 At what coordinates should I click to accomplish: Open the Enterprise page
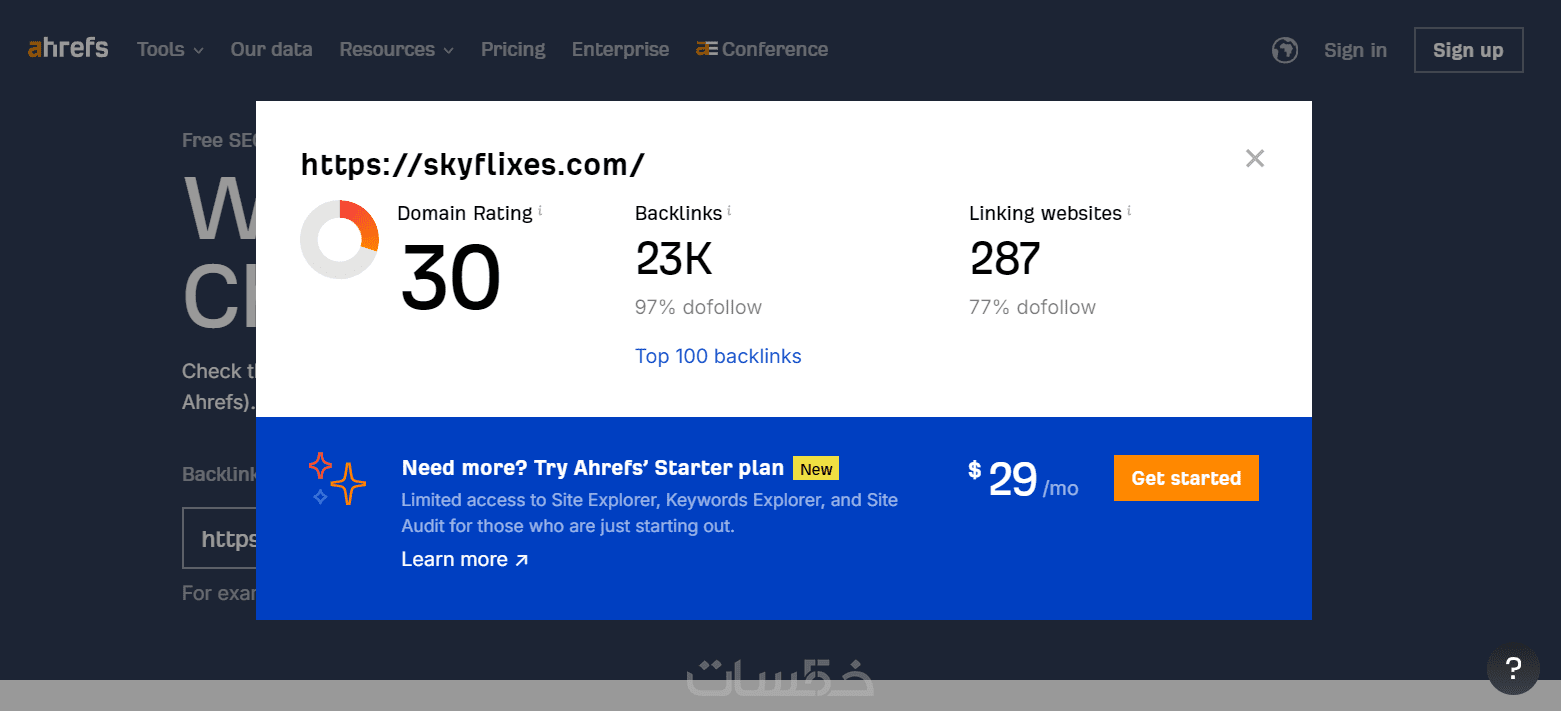[x=620, y=49]
